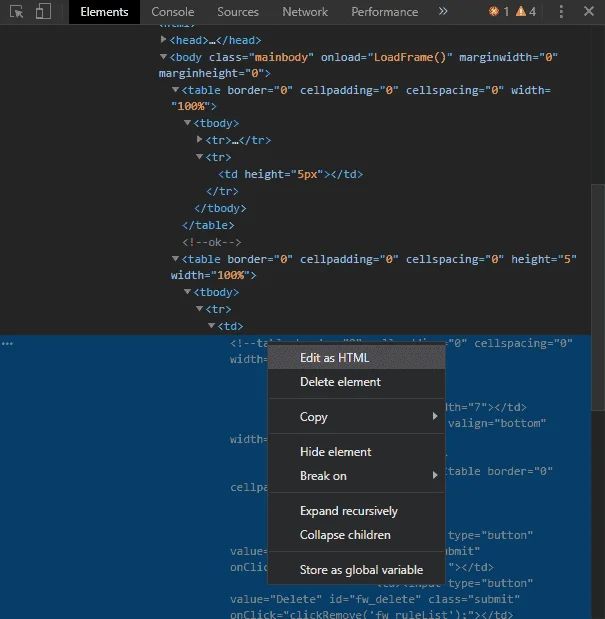Viewport: 605px width, 619px height.
Task: Choose Expand recursively
Action: 356,511
